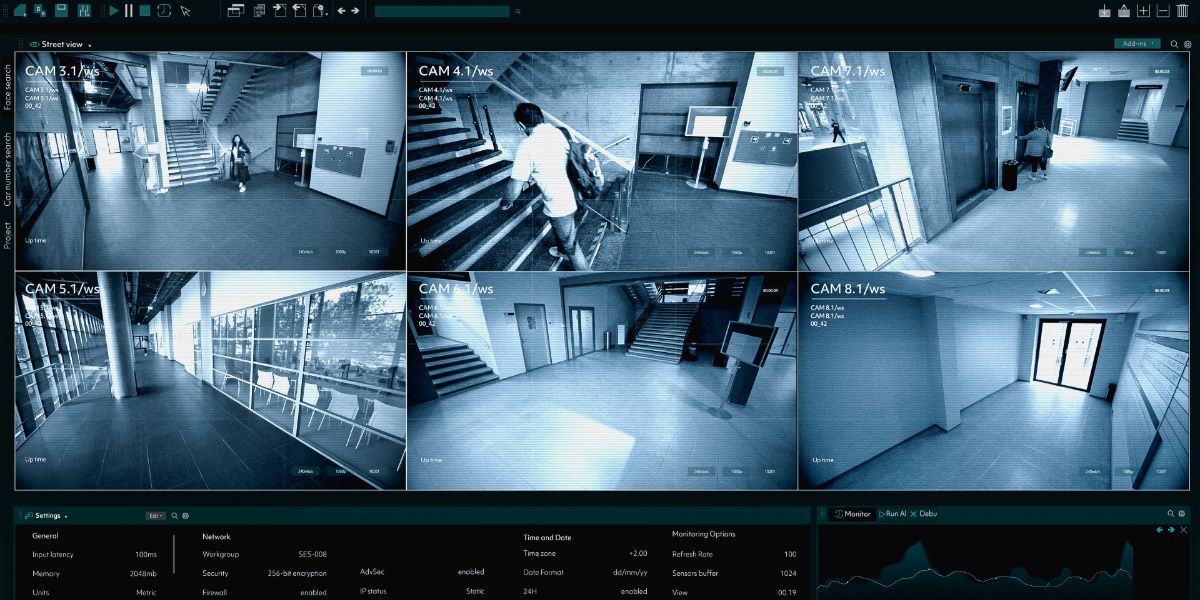Click the gear icon beside Add-ins
This screenshot has height=600, width=1200.
[x=1187, y=44]
